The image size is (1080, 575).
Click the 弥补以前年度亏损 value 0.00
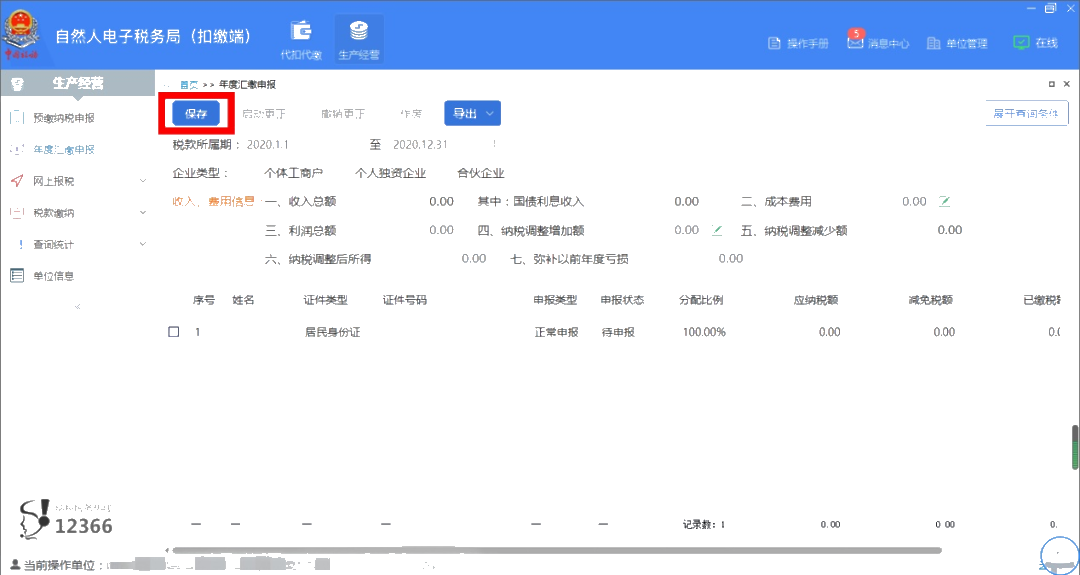[x=731, y=259]
